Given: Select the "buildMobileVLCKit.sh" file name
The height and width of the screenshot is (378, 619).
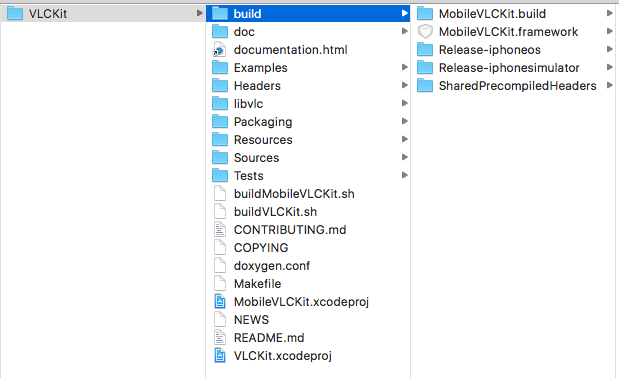Looking at the screenshot, I should [294, 194].
